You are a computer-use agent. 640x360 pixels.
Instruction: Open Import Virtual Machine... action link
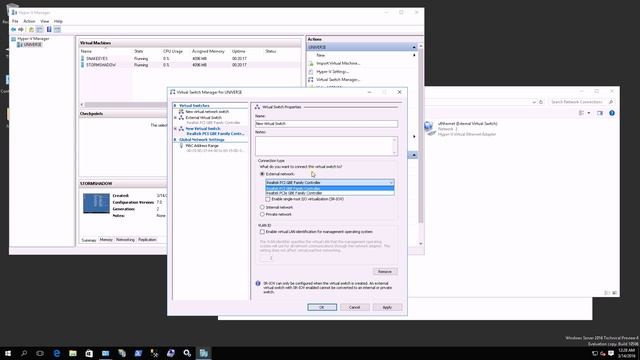tap(338, 63)
